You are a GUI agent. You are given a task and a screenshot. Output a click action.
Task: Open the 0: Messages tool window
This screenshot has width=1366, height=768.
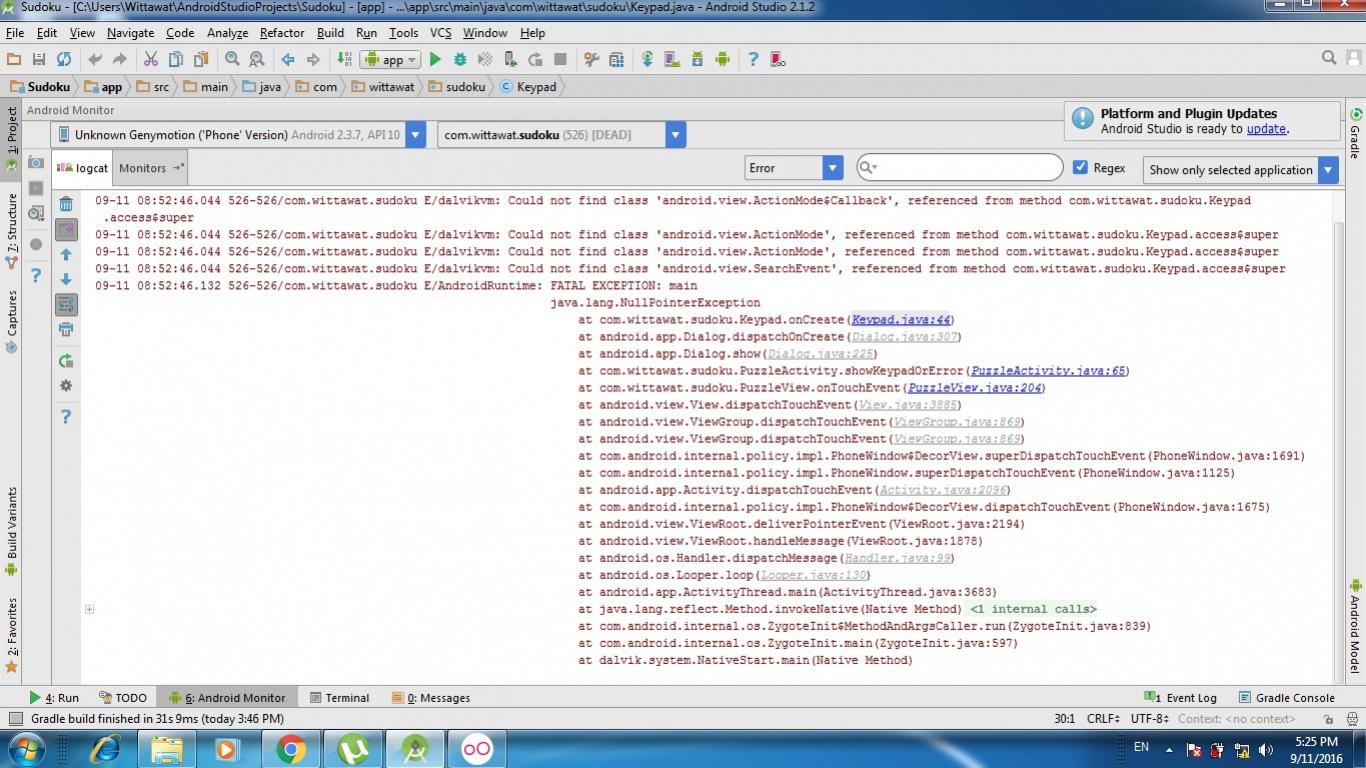431,698
